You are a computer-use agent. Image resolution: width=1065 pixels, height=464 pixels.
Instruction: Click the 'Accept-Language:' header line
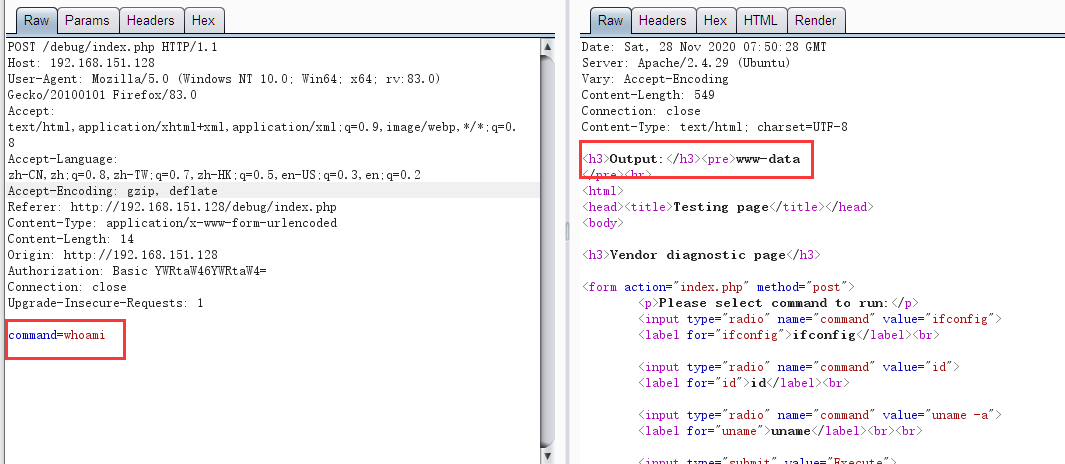click(62, 159)
